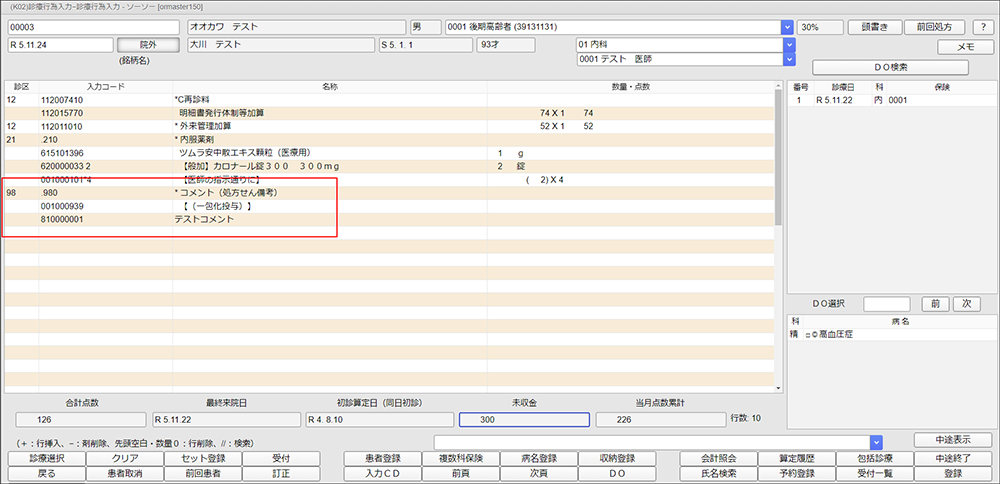Click the 前 button beside ＤＯ選択
1000x484 pixels.
[x=933, y=303]
